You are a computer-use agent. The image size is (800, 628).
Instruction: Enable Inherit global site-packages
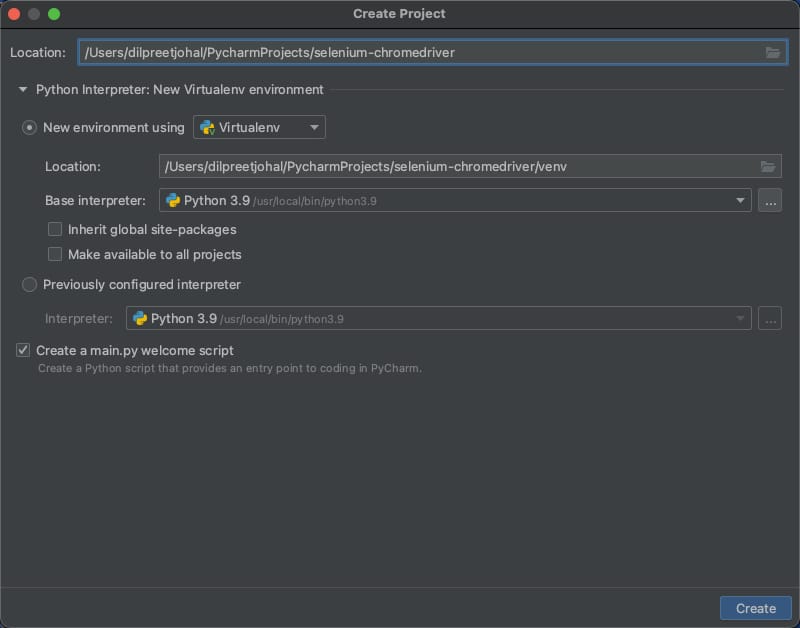pos(55,229)
